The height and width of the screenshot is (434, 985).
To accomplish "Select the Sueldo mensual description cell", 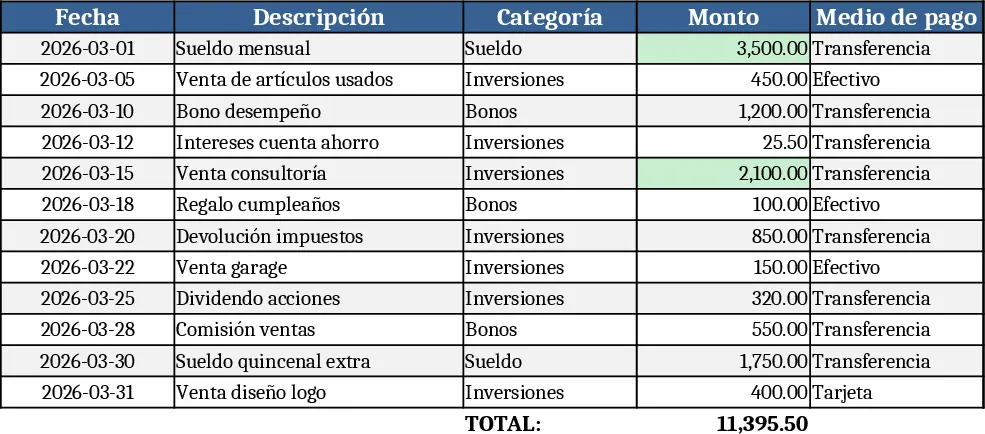I will pyautogui.click(x=318, y=48).
